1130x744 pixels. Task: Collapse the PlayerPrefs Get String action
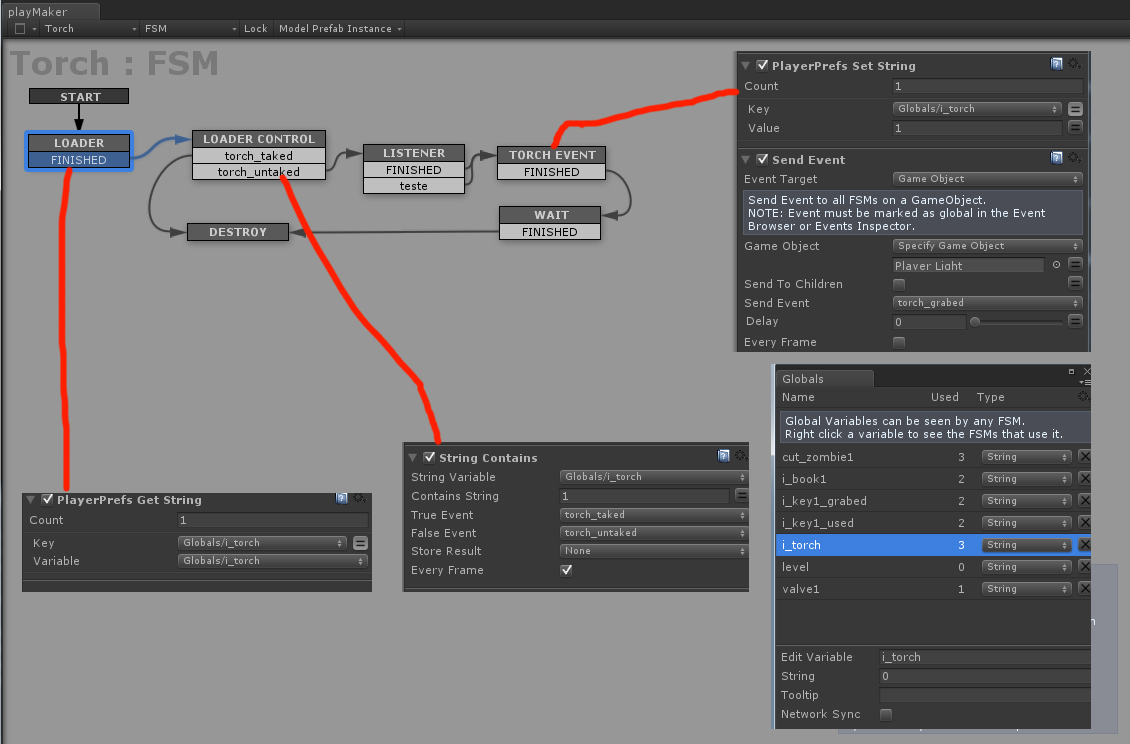coord(31,500)
